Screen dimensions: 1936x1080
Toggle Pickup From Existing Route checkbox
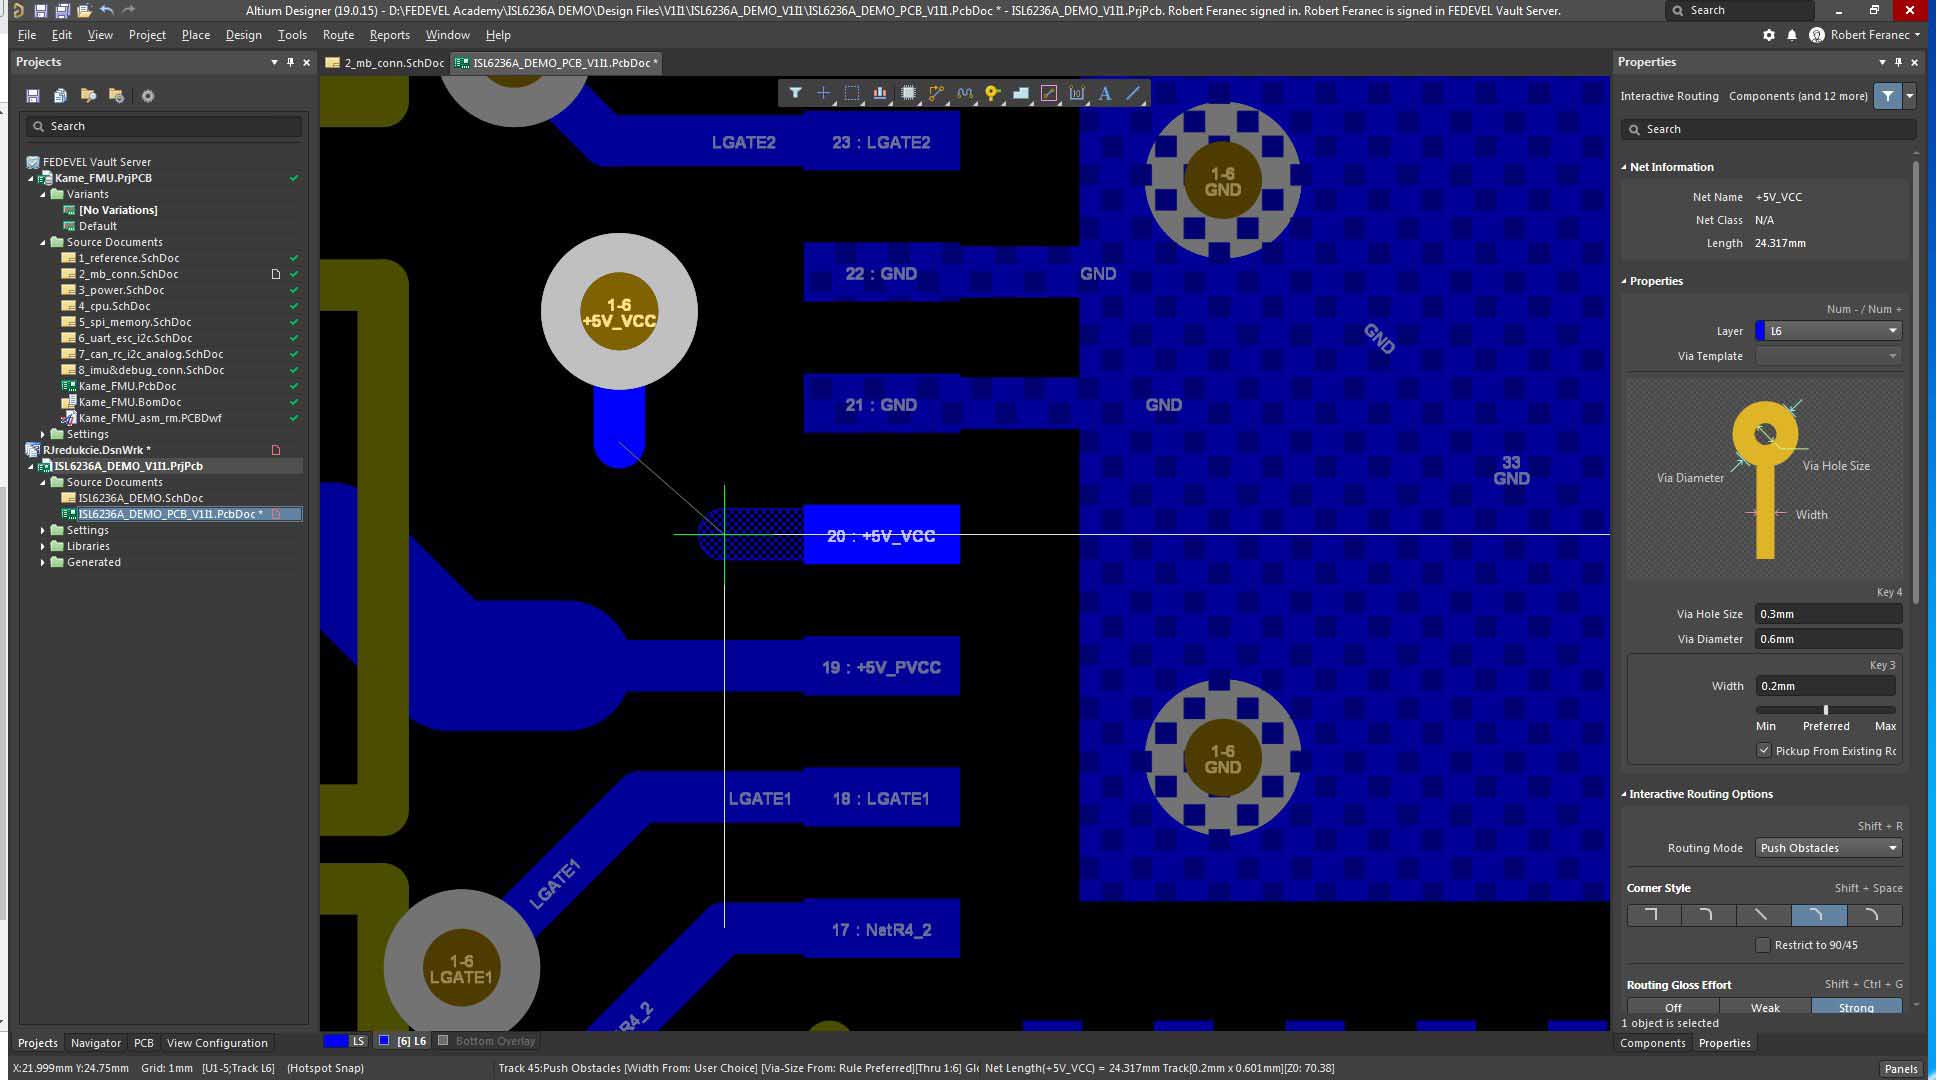(x=1764, y=751)
